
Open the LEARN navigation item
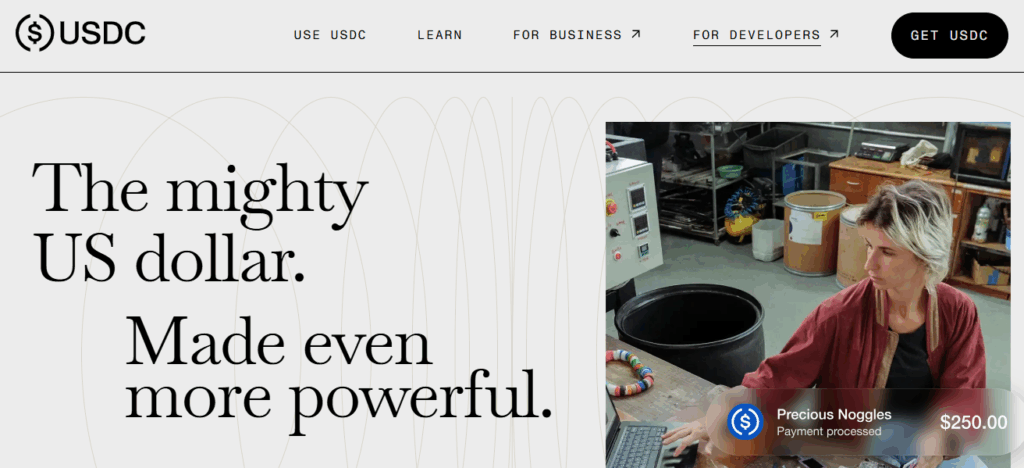[439, 35]
